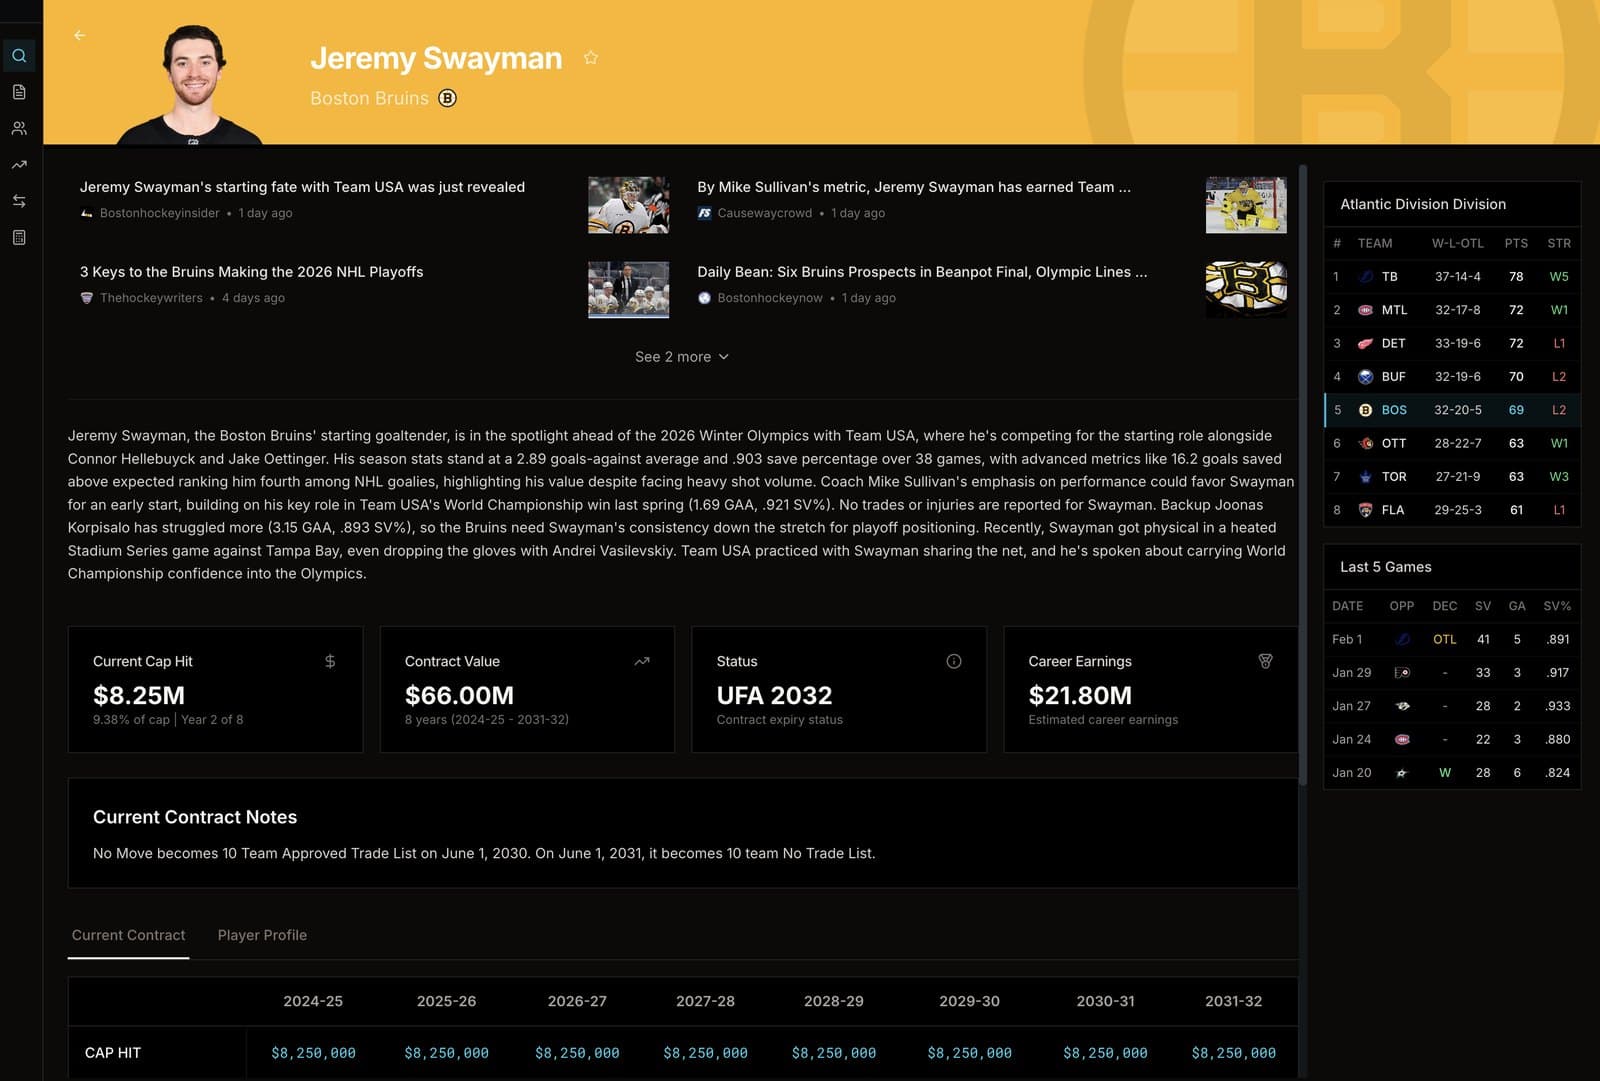1600x1081 pixels.
Task: Click the $66.00M Contract Value figure
Action: point(459,695)
